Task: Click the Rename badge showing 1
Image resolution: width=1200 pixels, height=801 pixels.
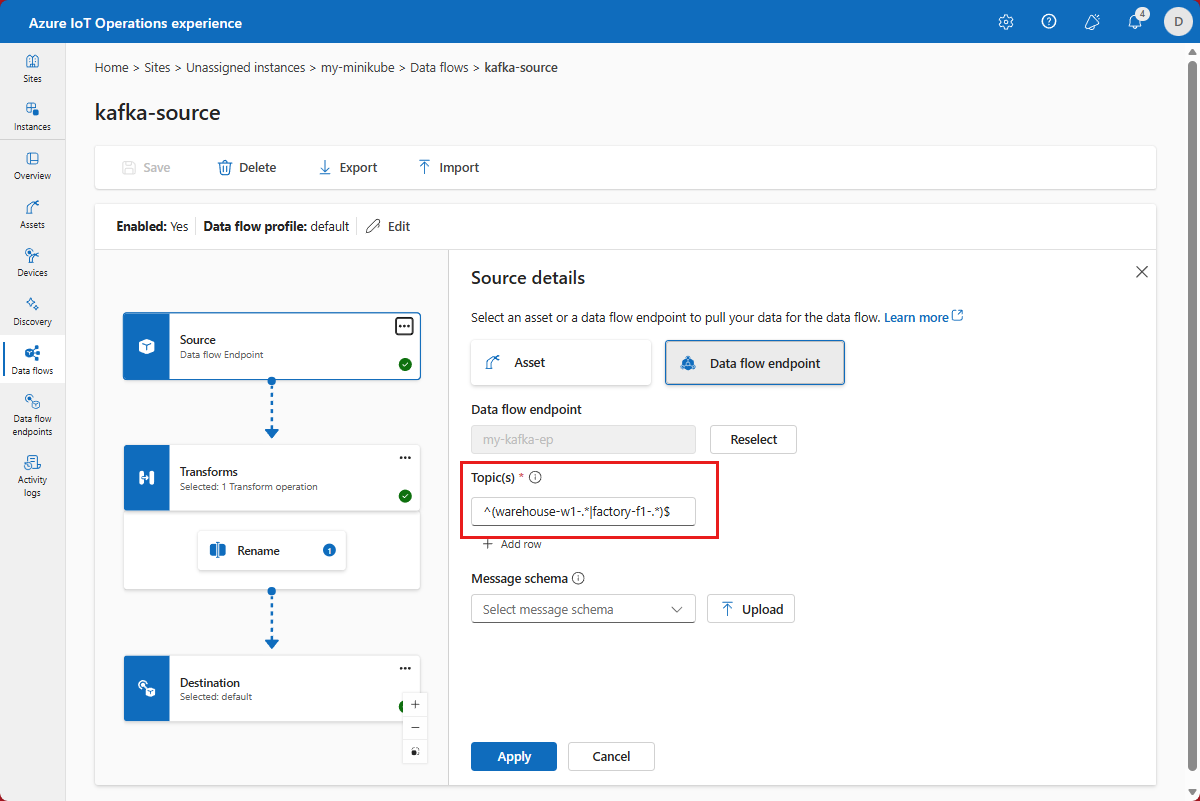Action: [x=329, y=551]
